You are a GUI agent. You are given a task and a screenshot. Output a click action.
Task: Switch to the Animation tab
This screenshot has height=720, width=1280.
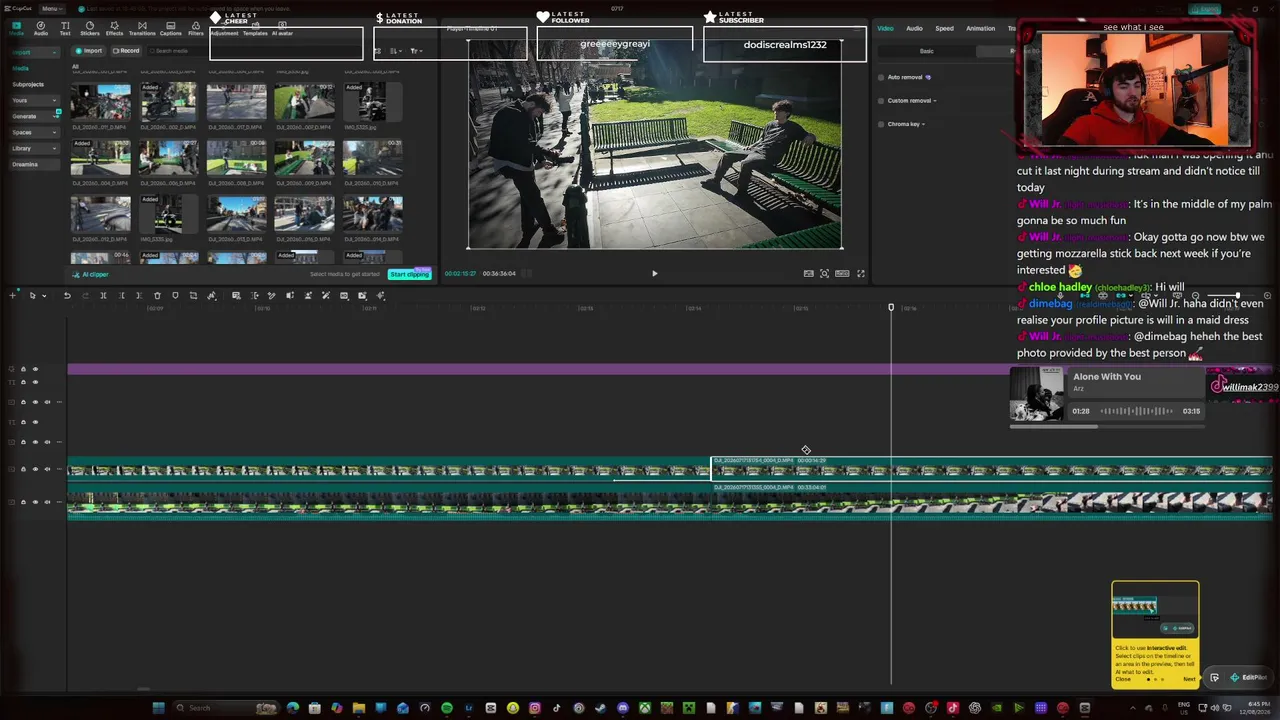tap(981, 28)
